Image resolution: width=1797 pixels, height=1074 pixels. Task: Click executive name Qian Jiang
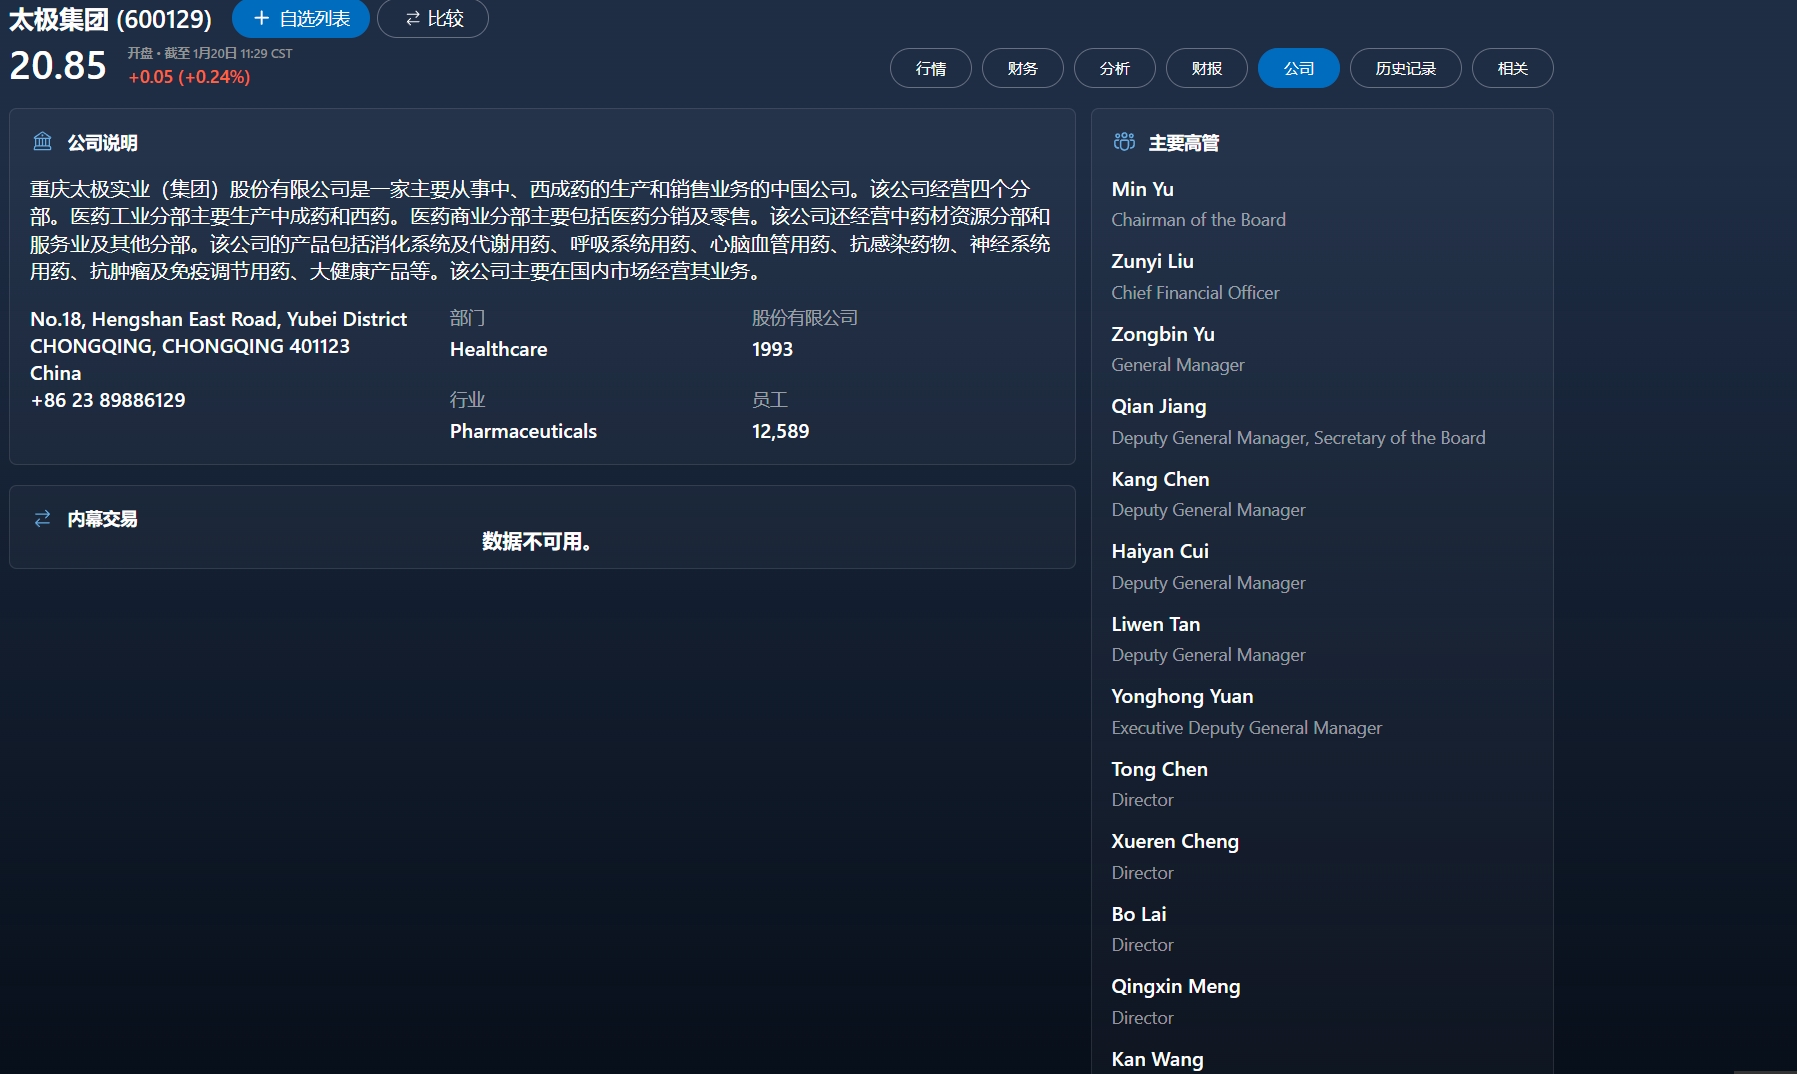[1159, 406]
